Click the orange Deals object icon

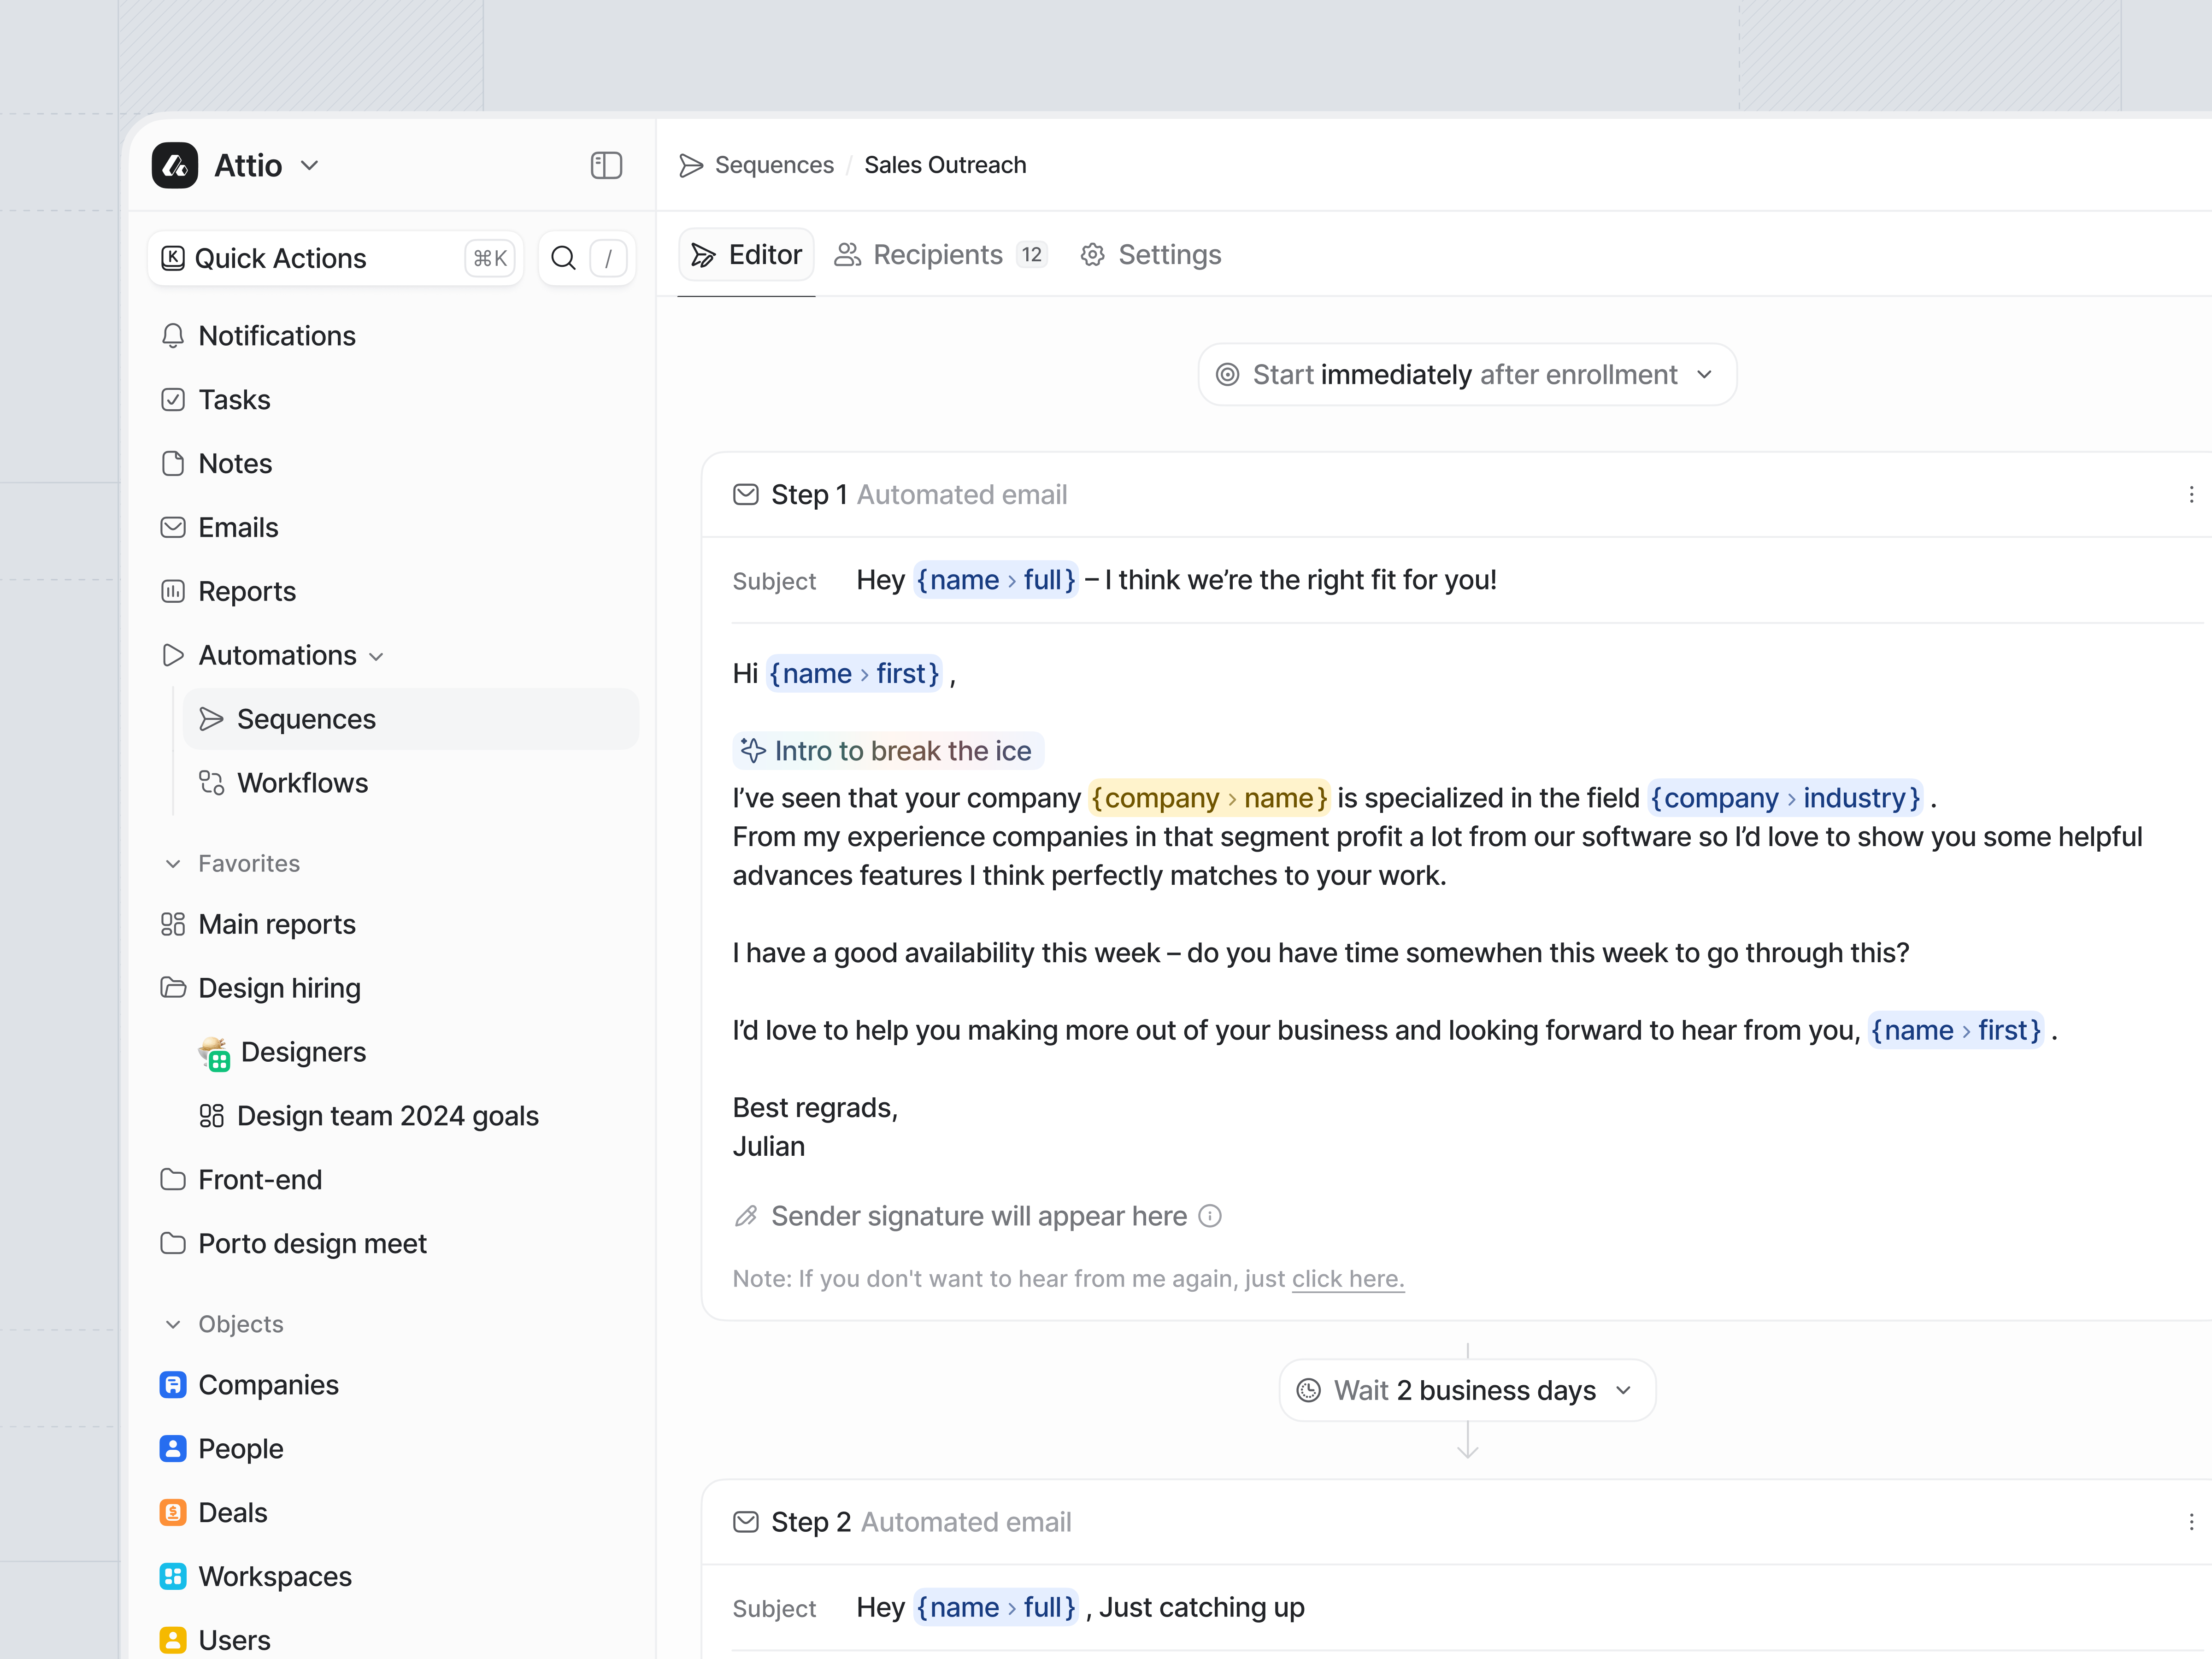point(173,1513)
